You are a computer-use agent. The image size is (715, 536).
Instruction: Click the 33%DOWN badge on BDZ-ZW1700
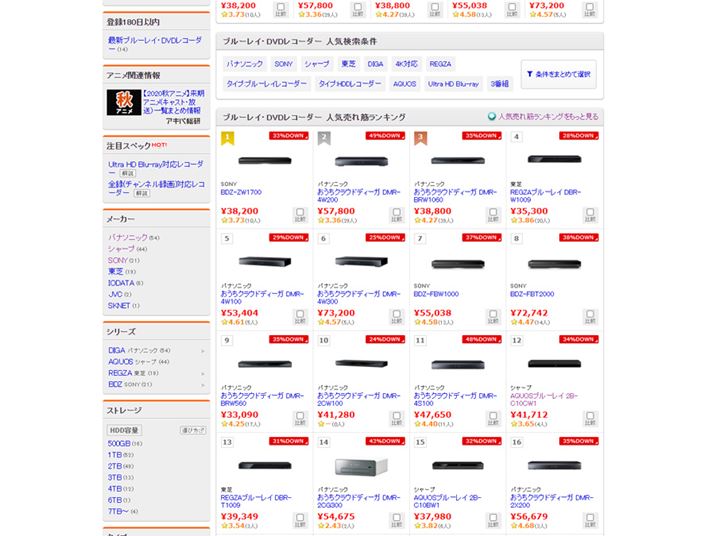289,135
